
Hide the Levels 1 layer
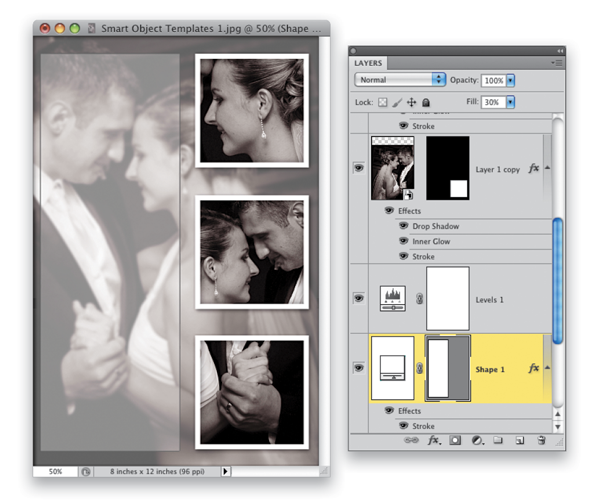tap(359, 298)
